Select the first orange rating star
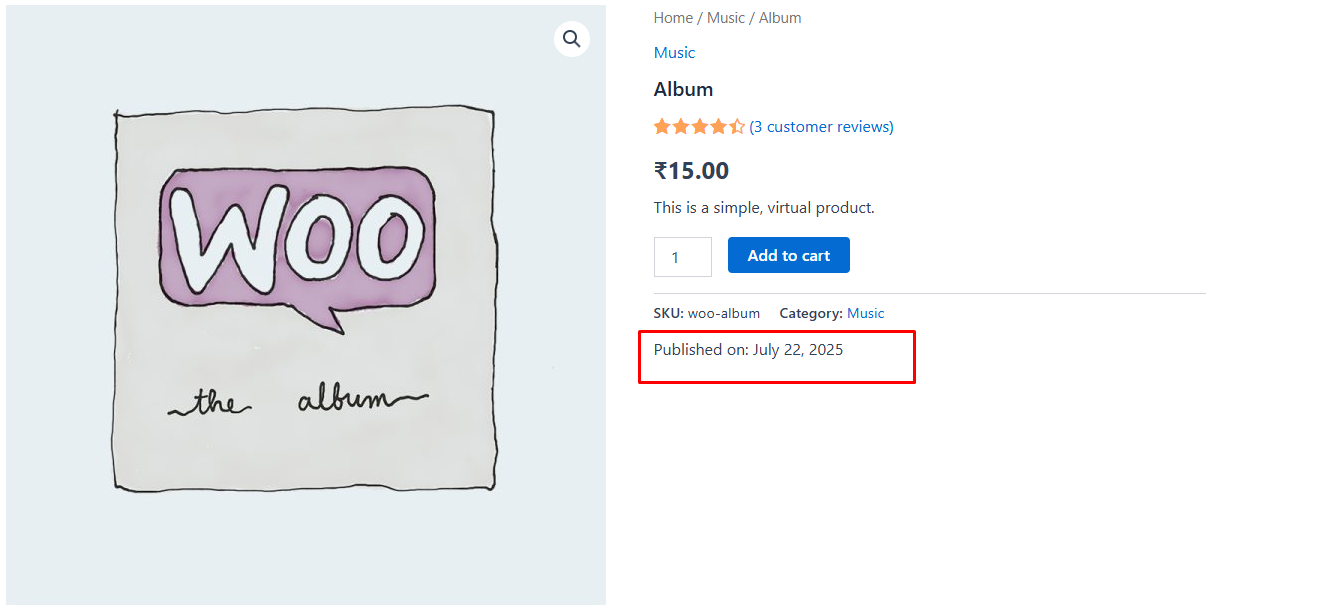This screenshot has width=1339, height=608. click(x=661, y=126)
